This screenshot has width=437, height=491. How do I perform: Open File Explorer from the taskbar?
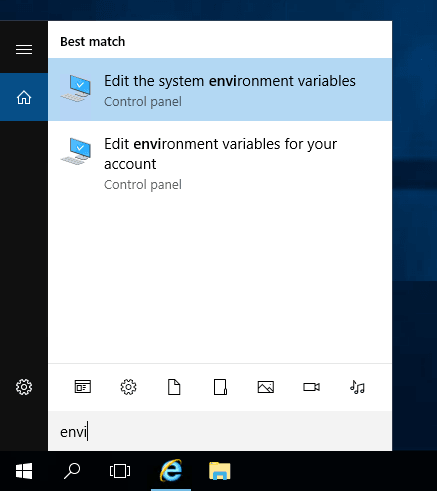pyautogui.click(x=220, y=471)
